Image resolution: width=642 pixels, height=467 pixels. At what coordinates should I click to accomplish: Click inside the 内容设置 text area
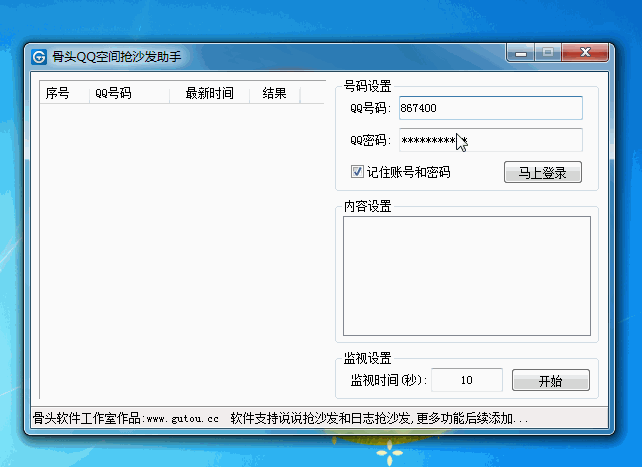467,276
